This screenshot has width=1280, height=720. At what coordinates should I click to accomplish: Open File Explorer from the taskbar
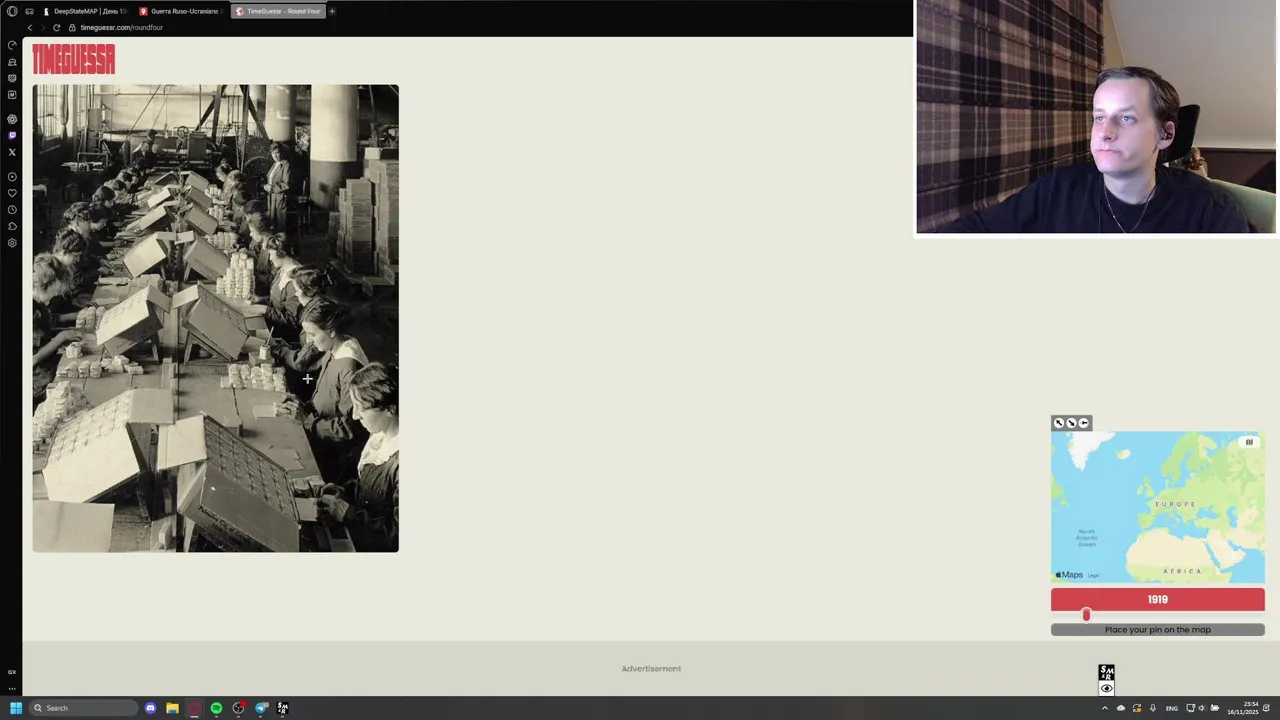[172, 708]
